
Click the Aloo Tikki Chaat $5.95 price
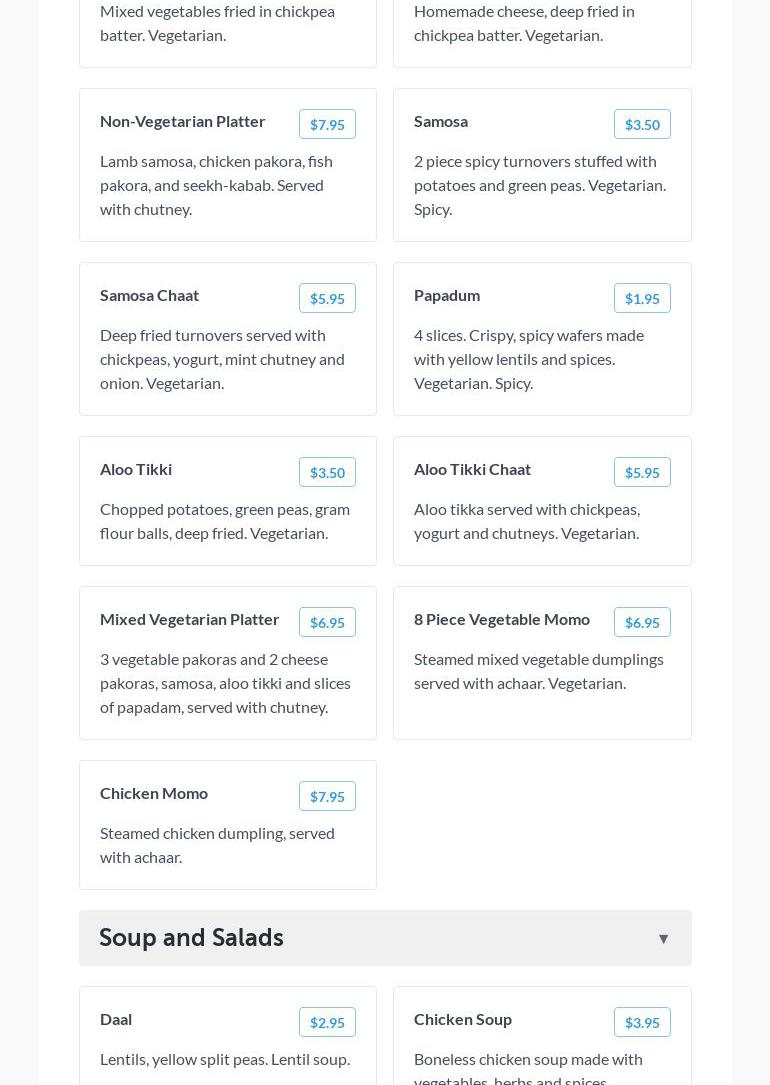(642, 472)
